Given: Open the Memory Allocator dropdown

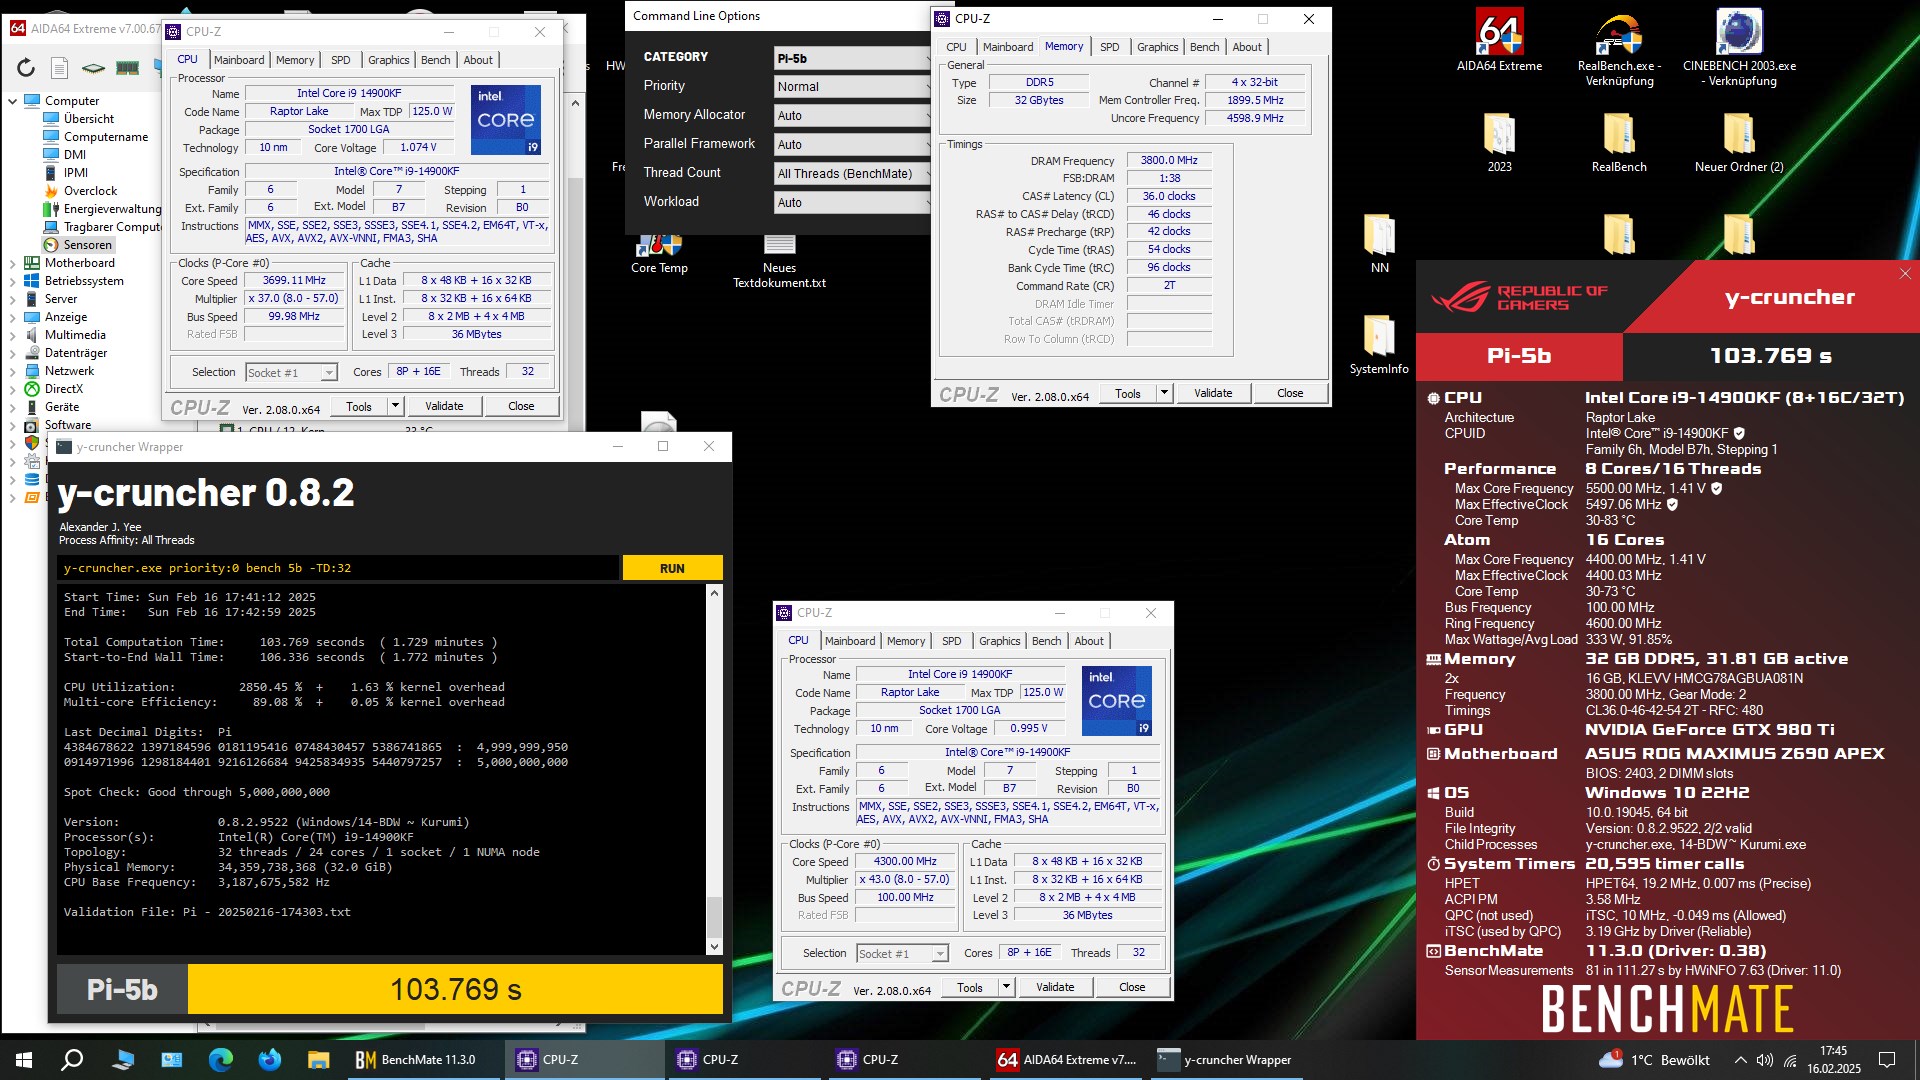Looking at the screenshot, I should [x=852, y=116].
